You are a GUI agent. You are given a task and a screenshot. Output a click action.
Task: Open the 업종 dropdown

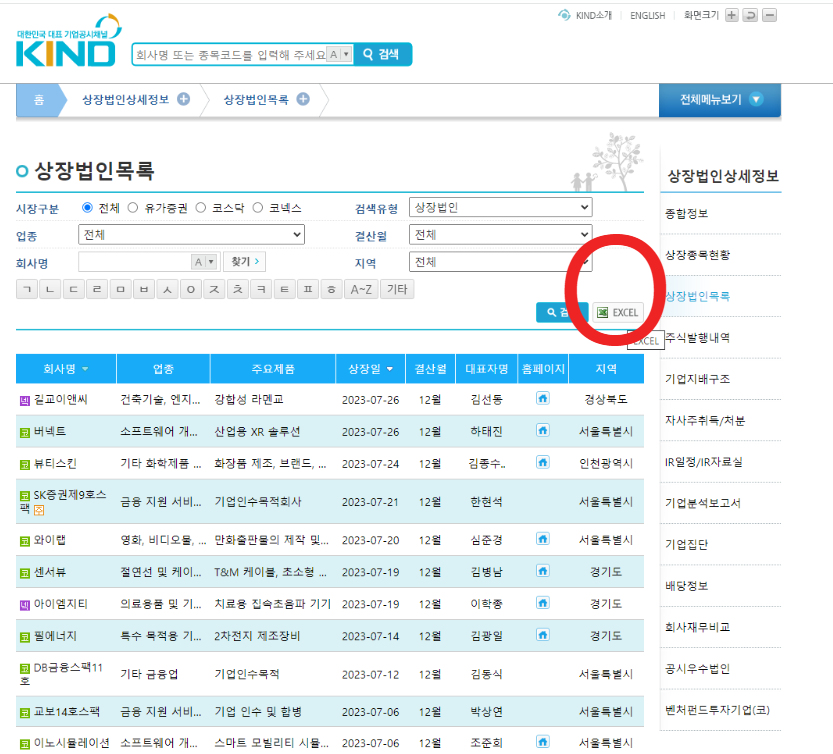[191, 234]
